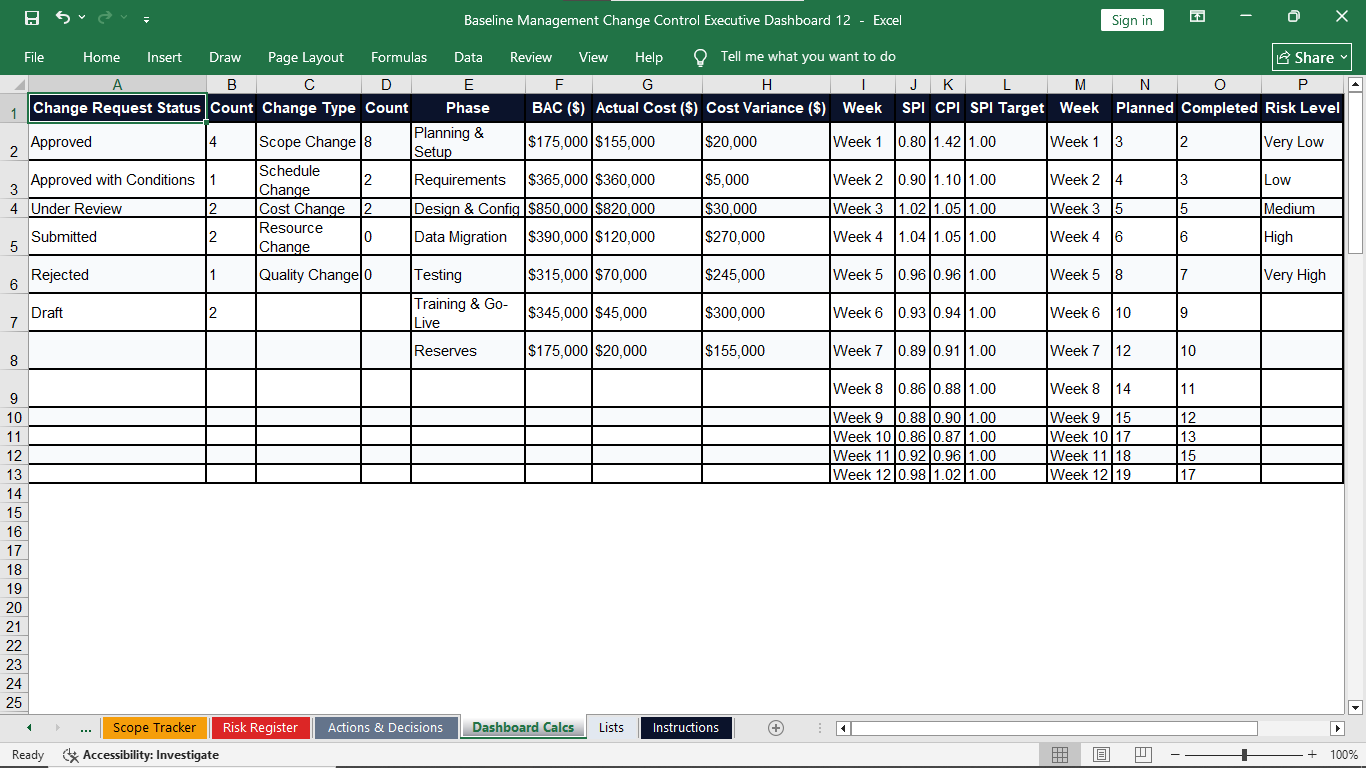Switch to the Lists sheet tab

click(611, 728)
